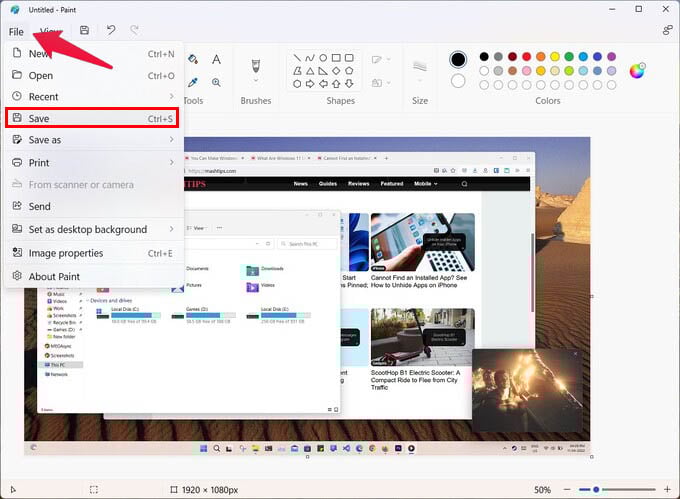Pick the yellow color swatch
The image size is (680, 499).
(555, 56)
